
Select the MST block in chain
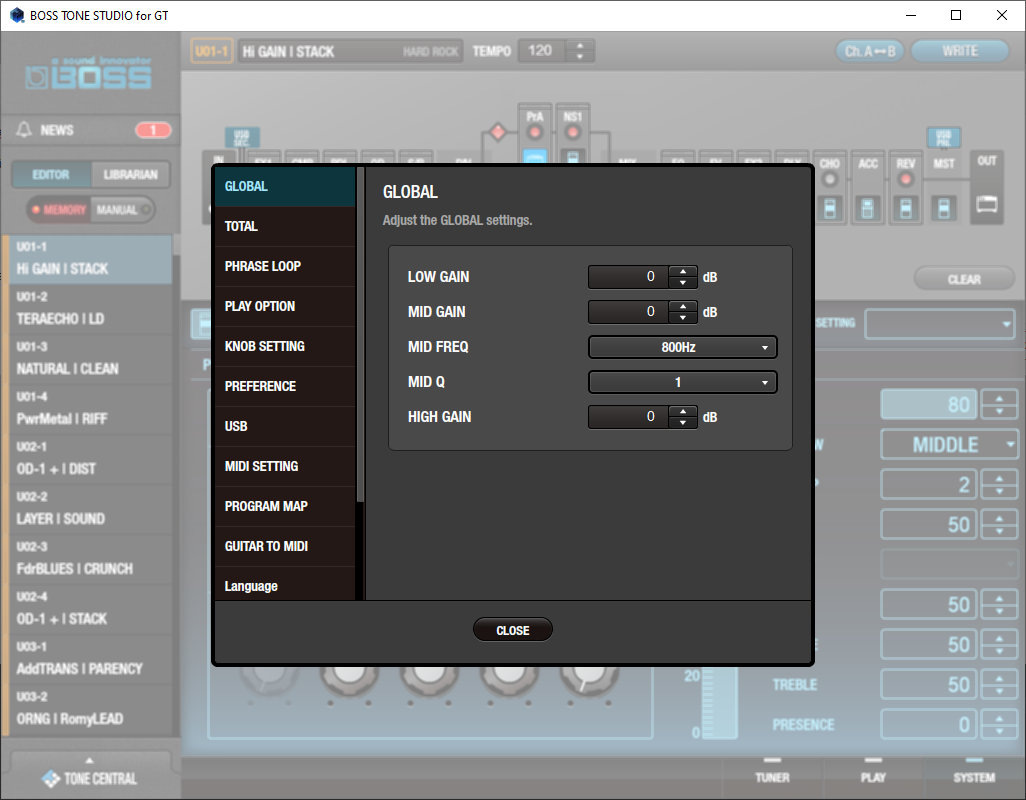(x=944, y=190)
